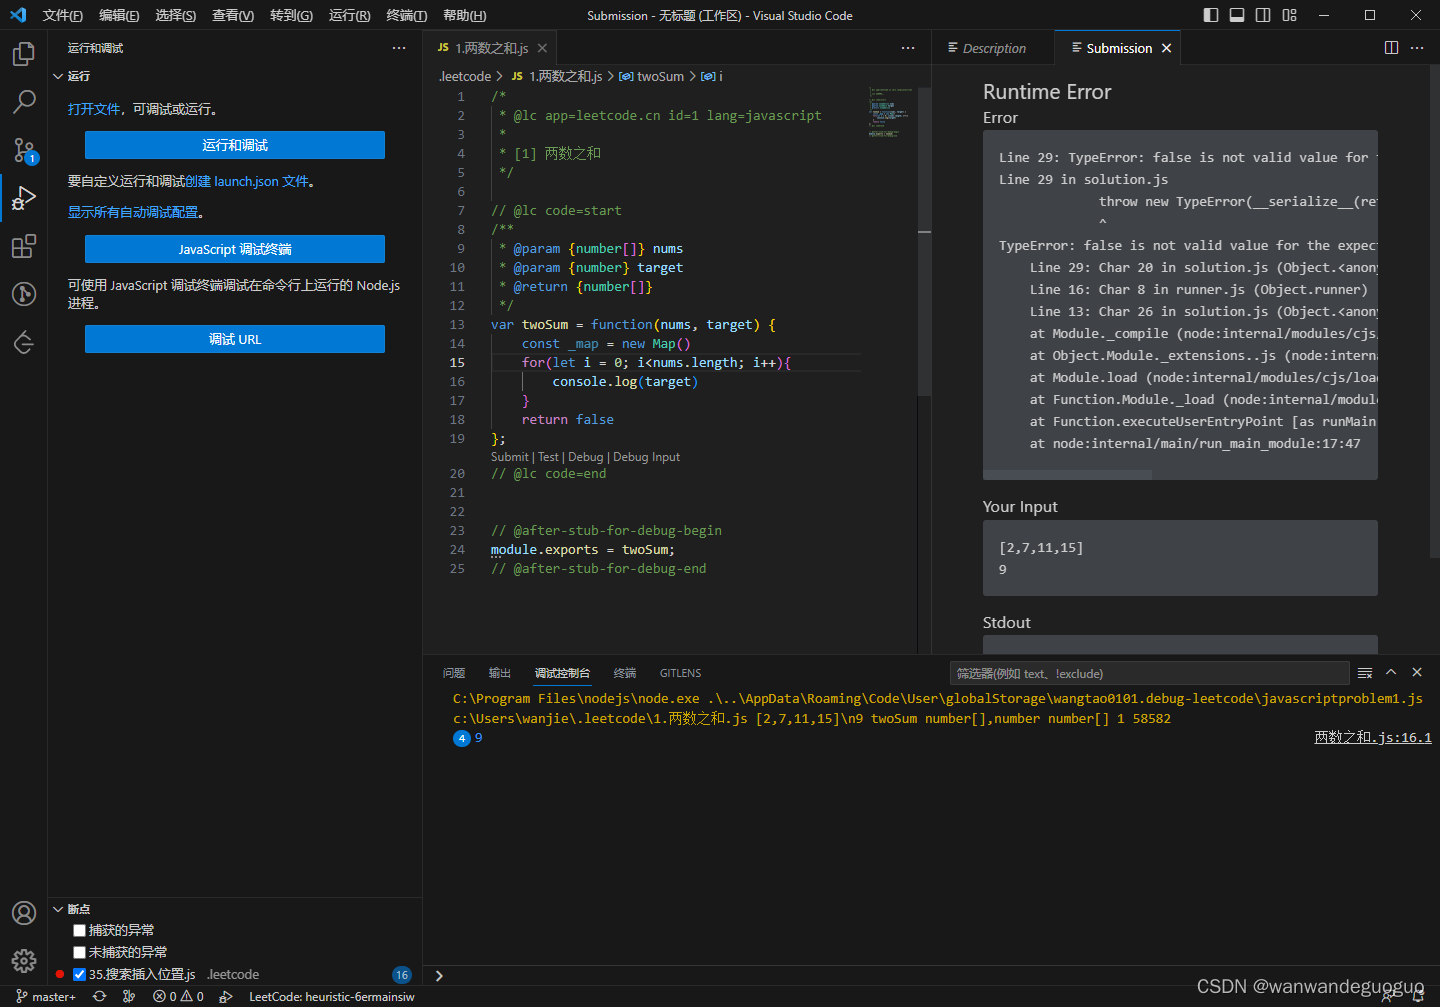1440x1007 pixels.
Task: Click the 两数之和.js:16:1 source link
Action: pyautogui.click(x=1373, y=737)
